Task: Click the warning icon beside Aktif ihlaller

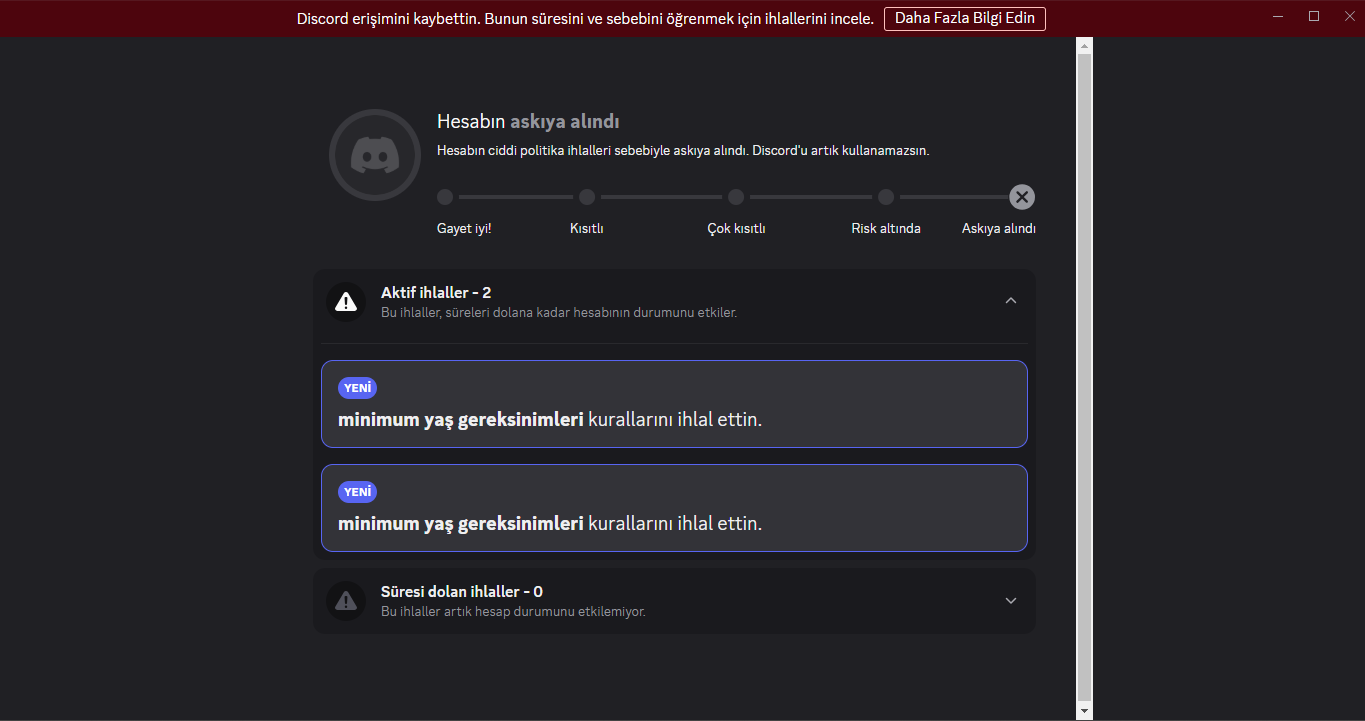Action: point(346,302)
